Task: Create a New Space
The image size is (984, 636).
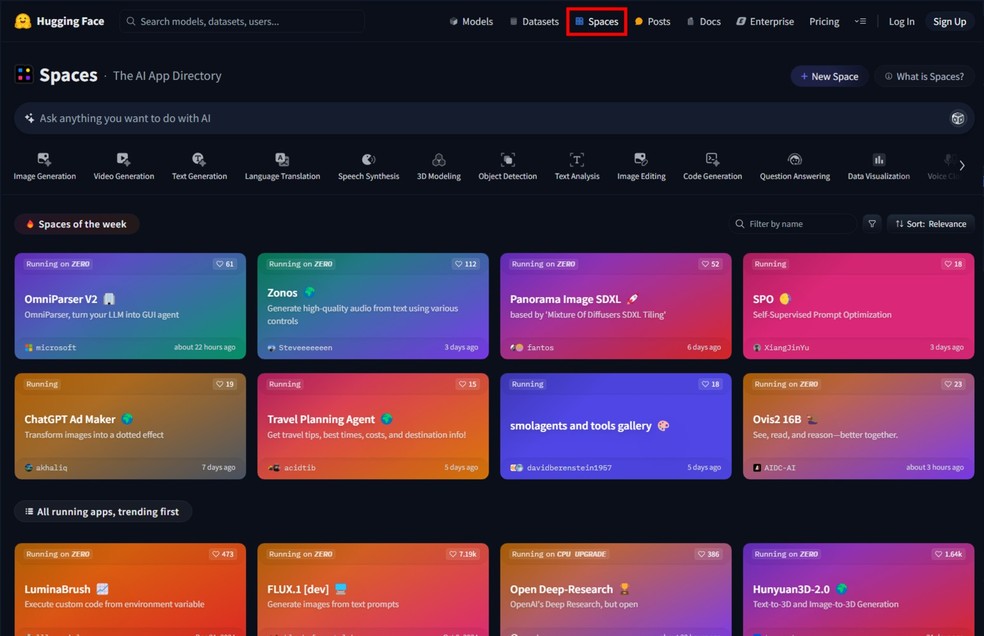Action: click(x=829, y=76)
